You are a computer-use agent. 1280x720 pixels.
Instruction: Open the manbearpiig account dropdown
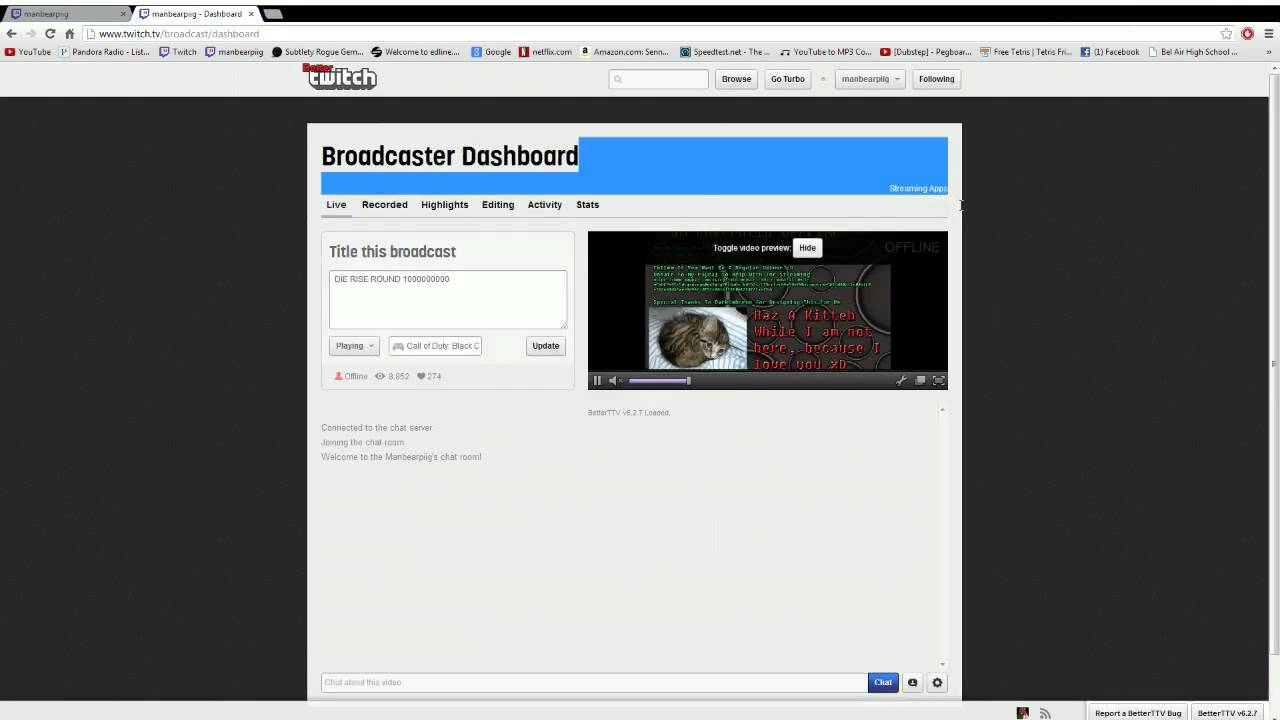click(x=870, y=79)
